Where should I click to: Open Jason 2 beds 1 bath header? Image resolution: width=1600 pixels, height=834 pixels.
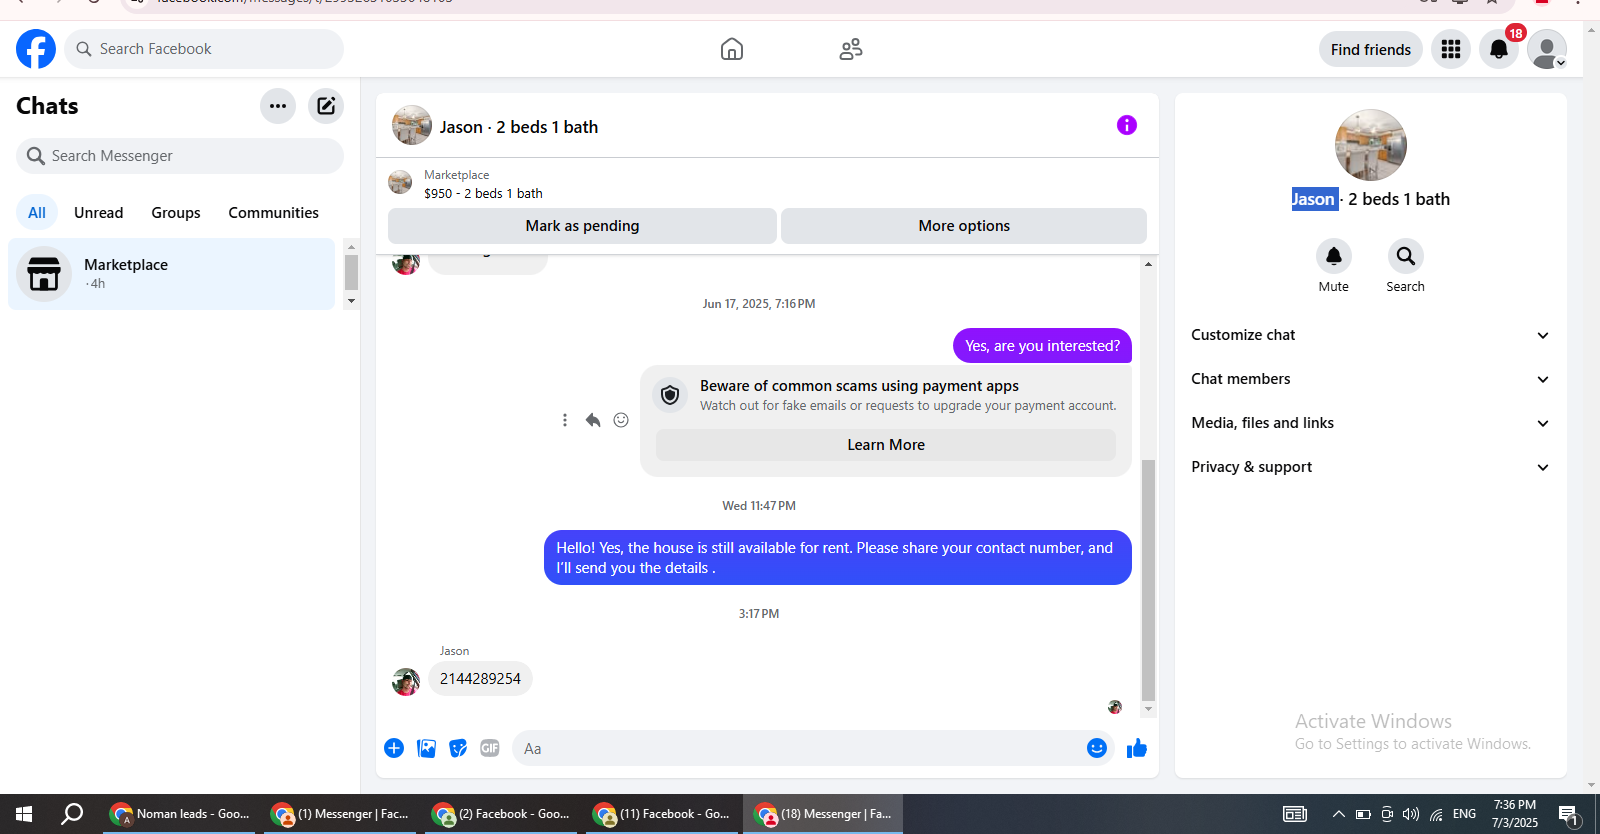[496, 126]
